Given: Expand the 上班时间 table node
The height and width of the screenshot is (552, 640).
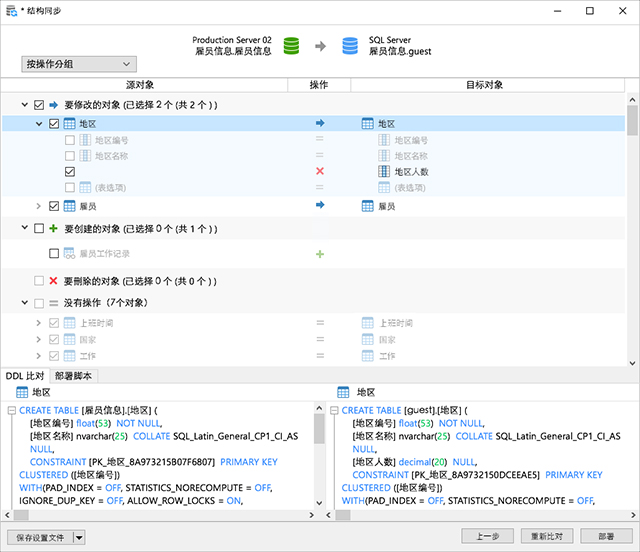Looking at the screenshot, I should [x=38, y=323].
